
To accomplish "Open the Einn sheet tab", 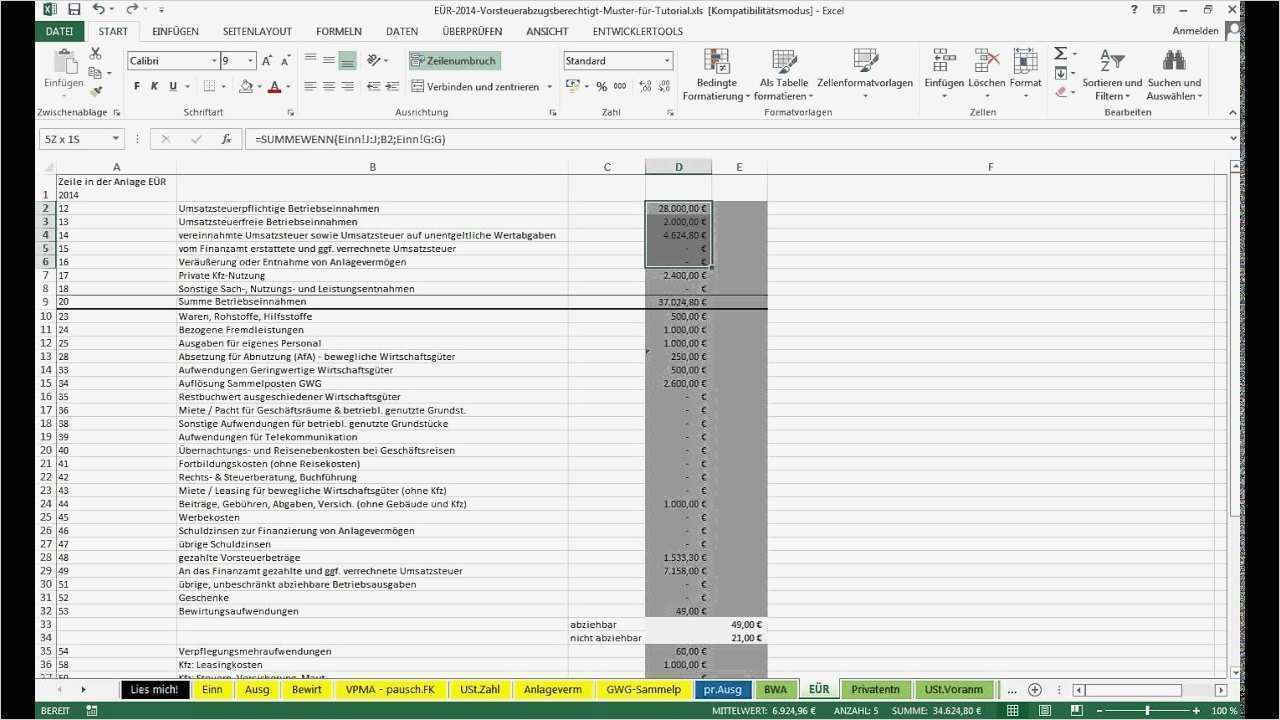I will point(212,689).
